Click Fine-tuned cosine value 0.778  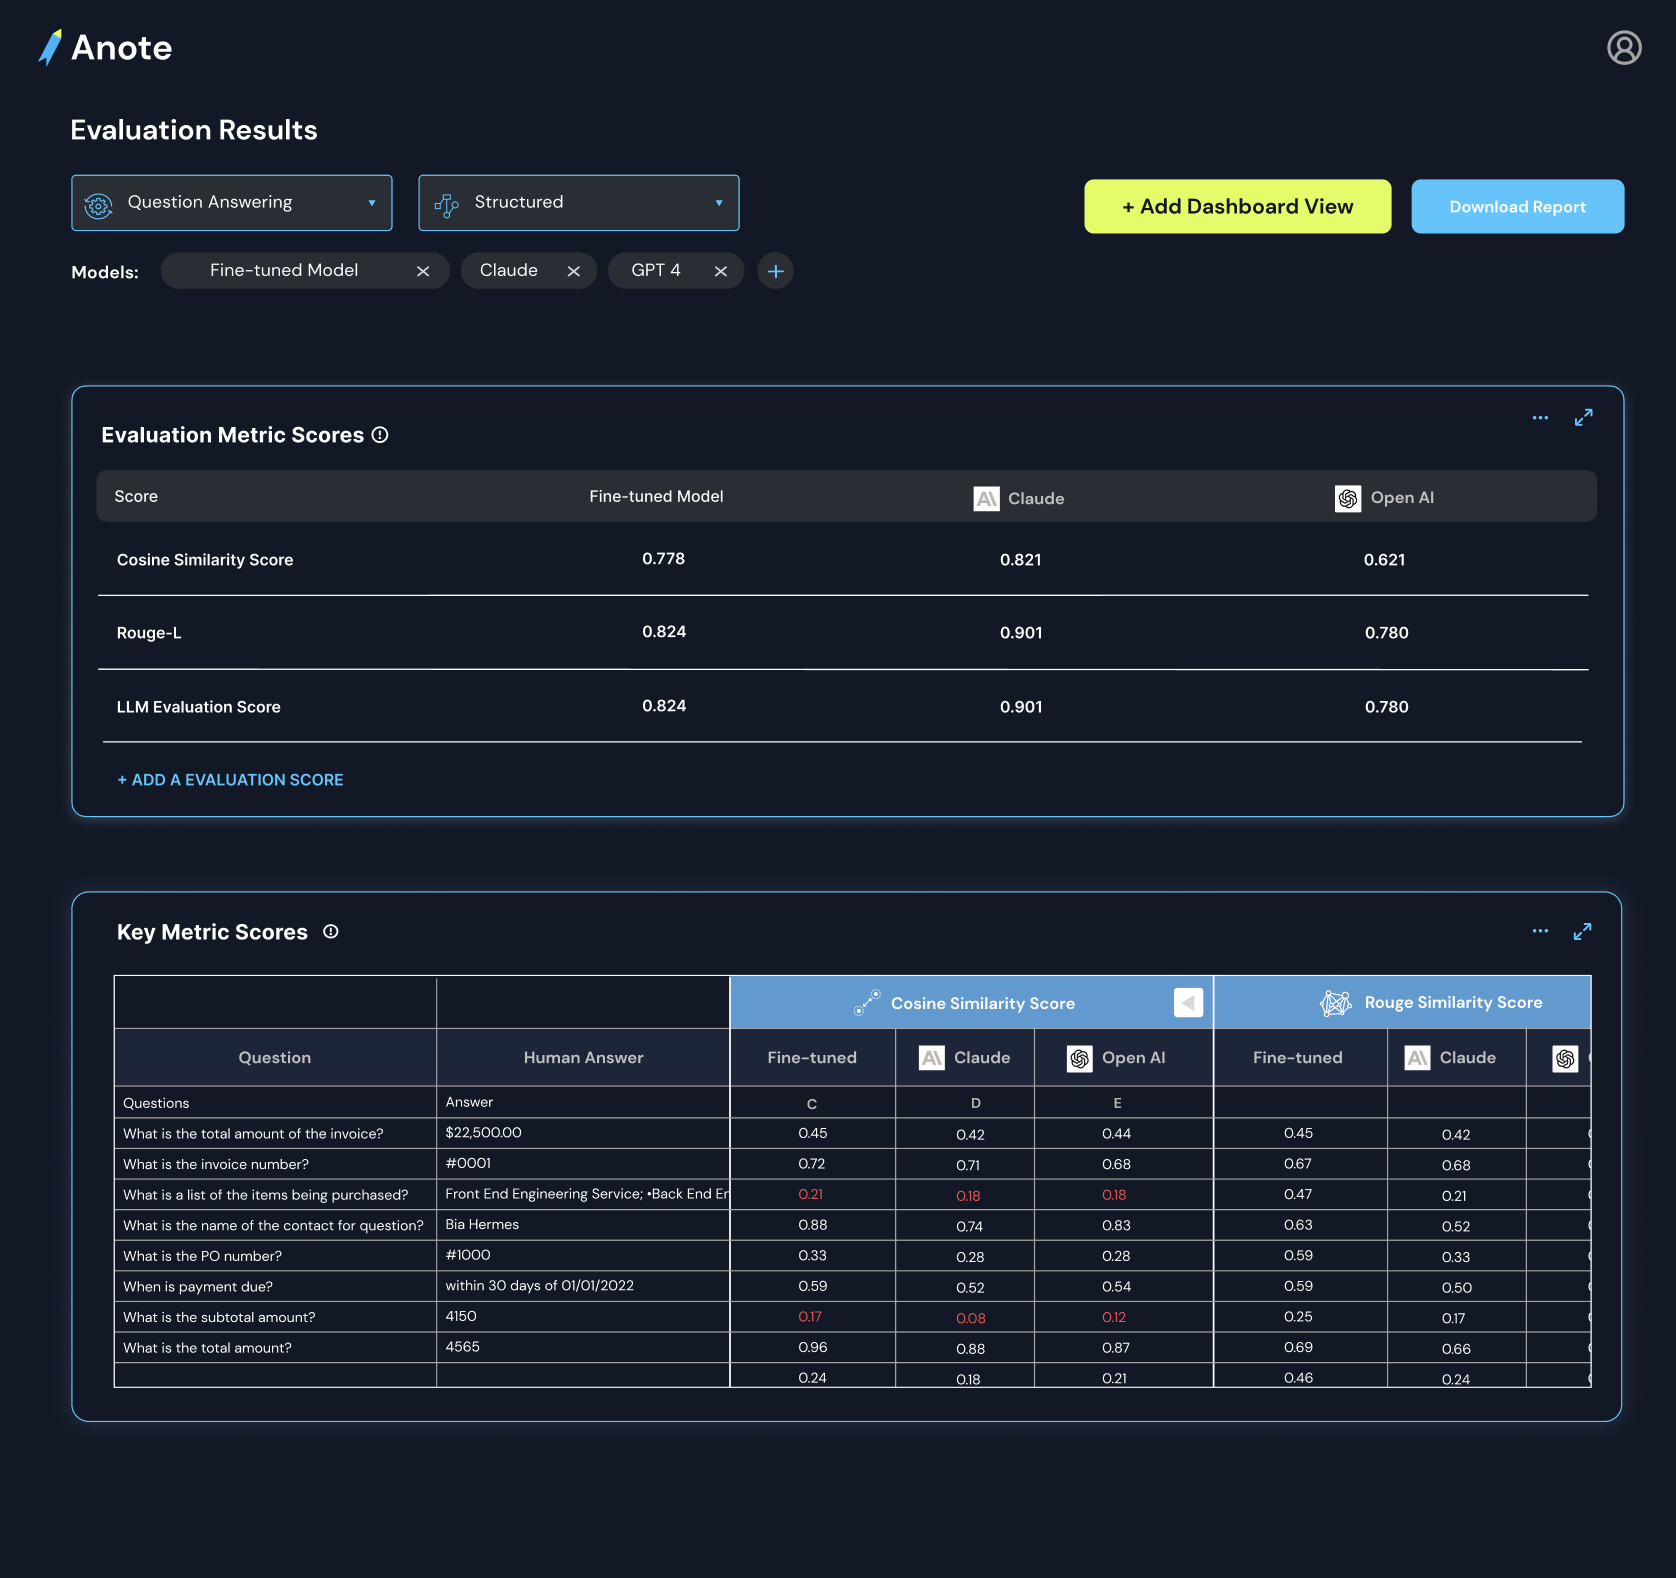[x=664, y=559]
